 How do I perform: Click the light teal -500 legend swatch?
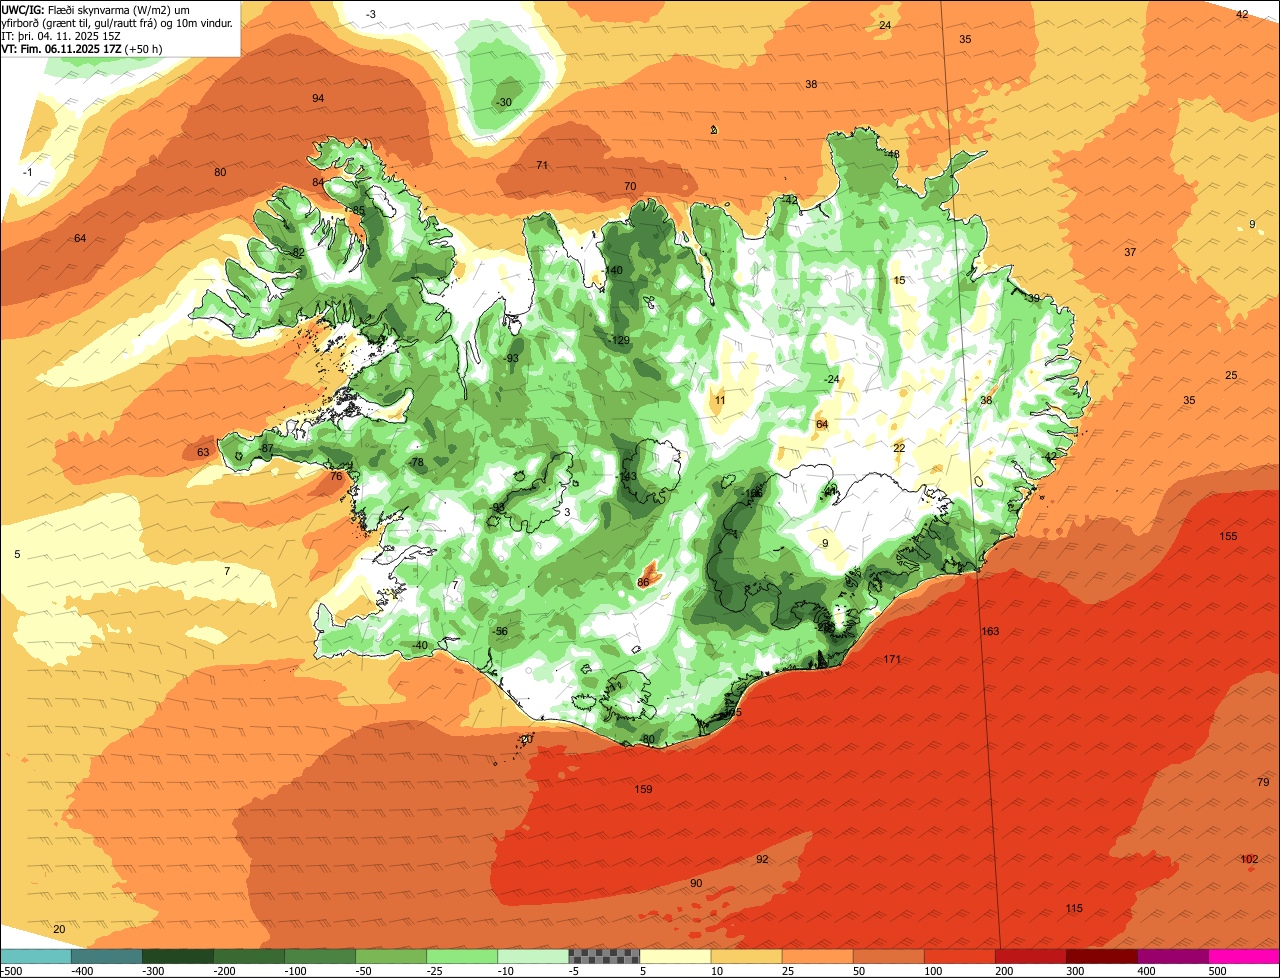pos(36,957)
